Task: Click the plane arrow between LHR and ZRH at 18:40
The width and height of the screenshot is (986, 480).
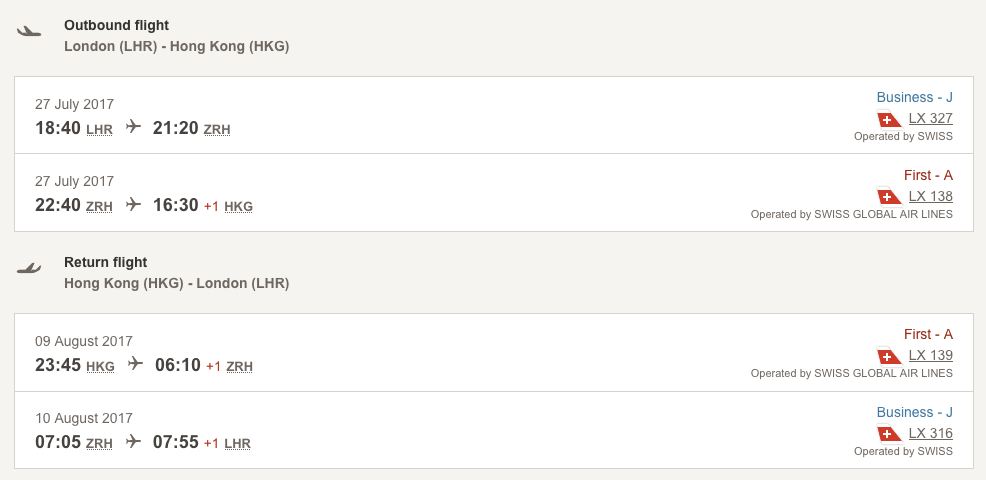Action: (x=133, y=126)
